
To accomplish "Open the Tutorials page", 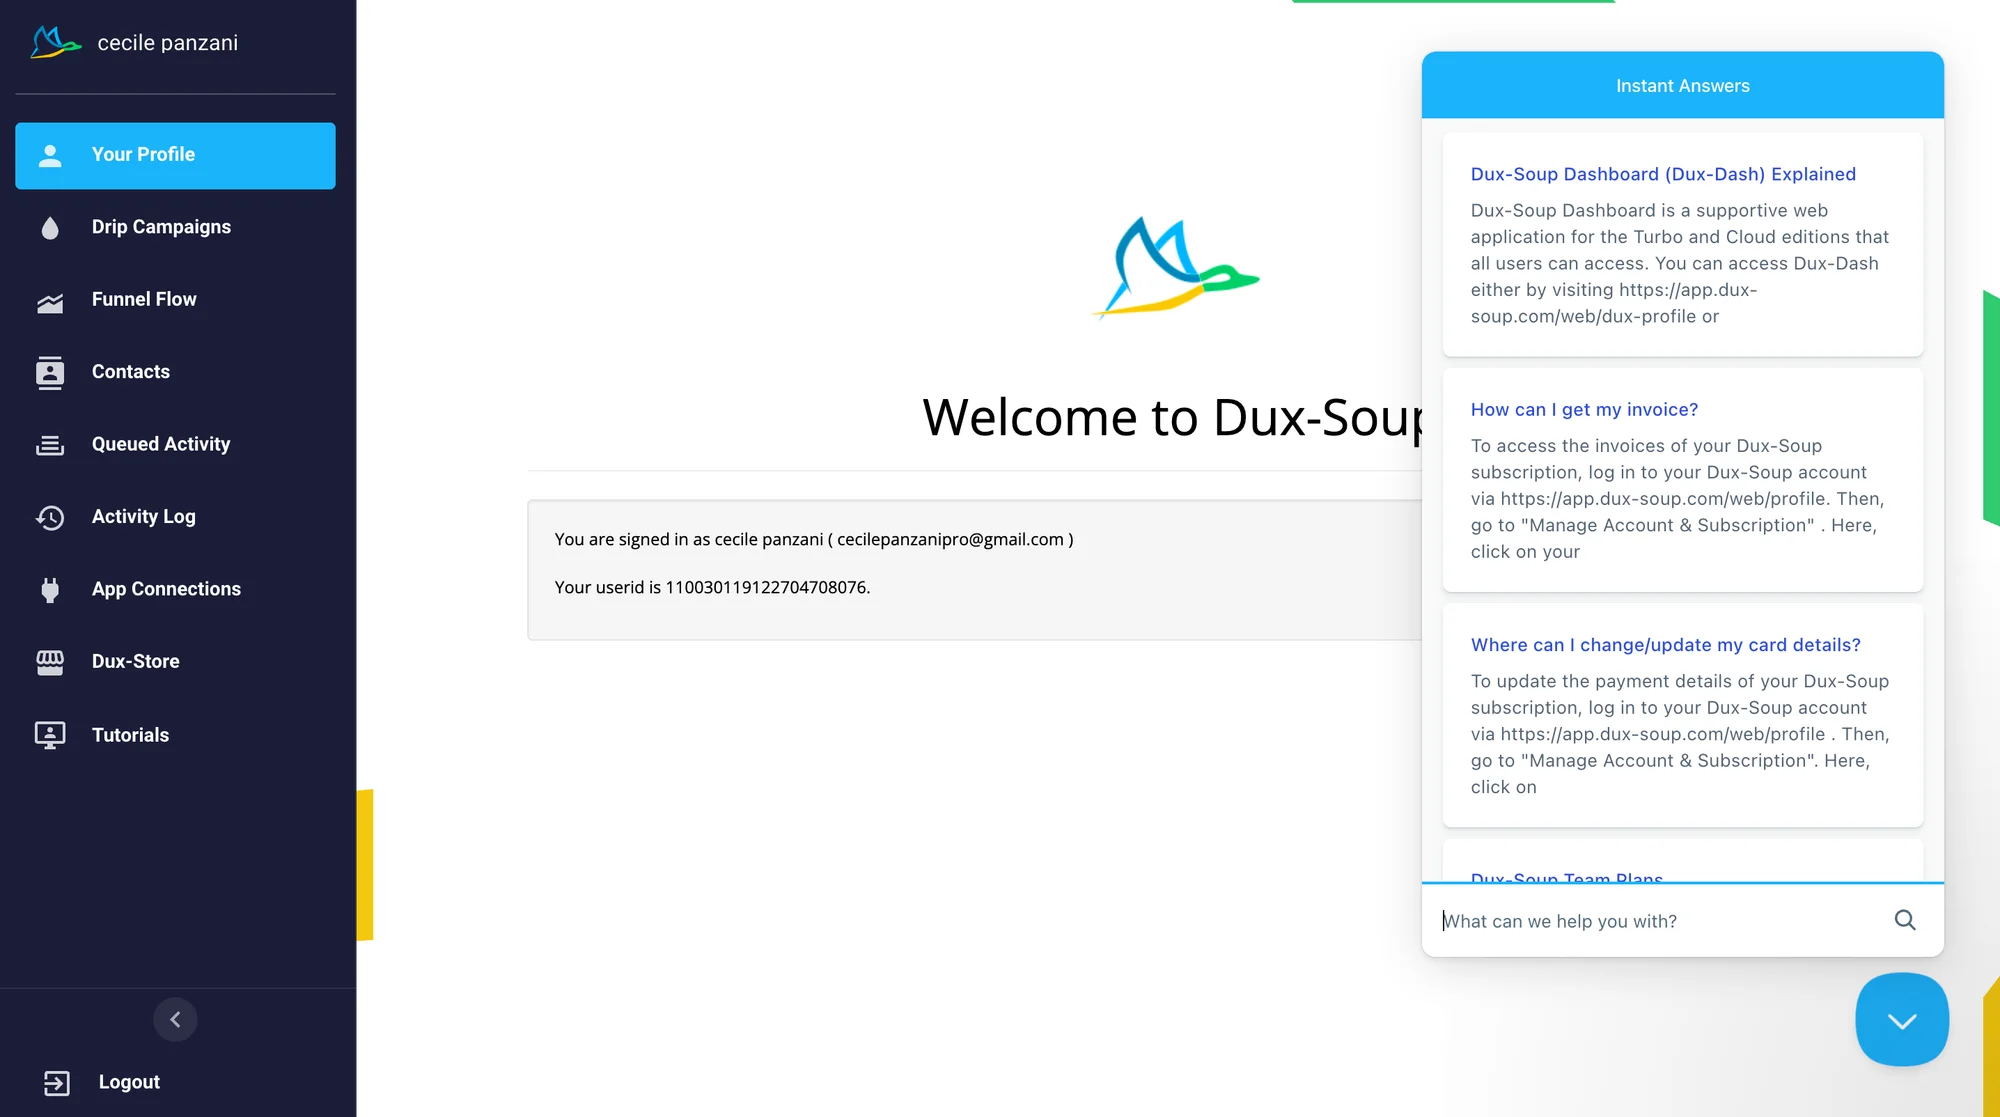I will pos(131,735).
